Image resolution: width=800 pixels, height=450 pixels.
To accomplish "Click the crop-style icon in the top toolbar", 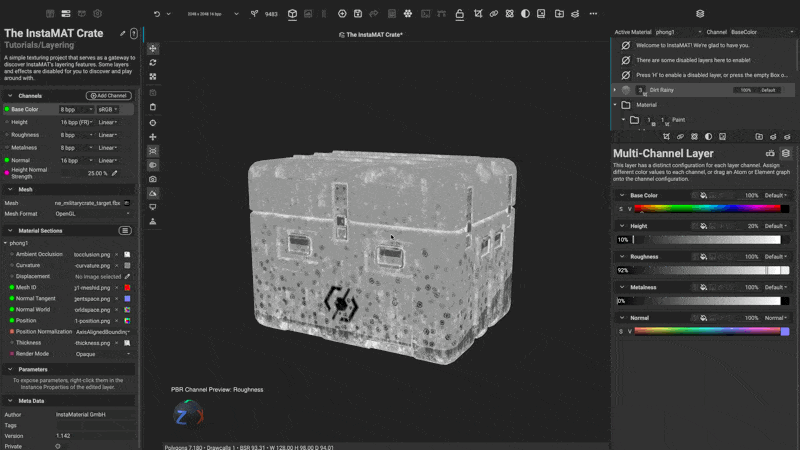I will coord(478,14).
